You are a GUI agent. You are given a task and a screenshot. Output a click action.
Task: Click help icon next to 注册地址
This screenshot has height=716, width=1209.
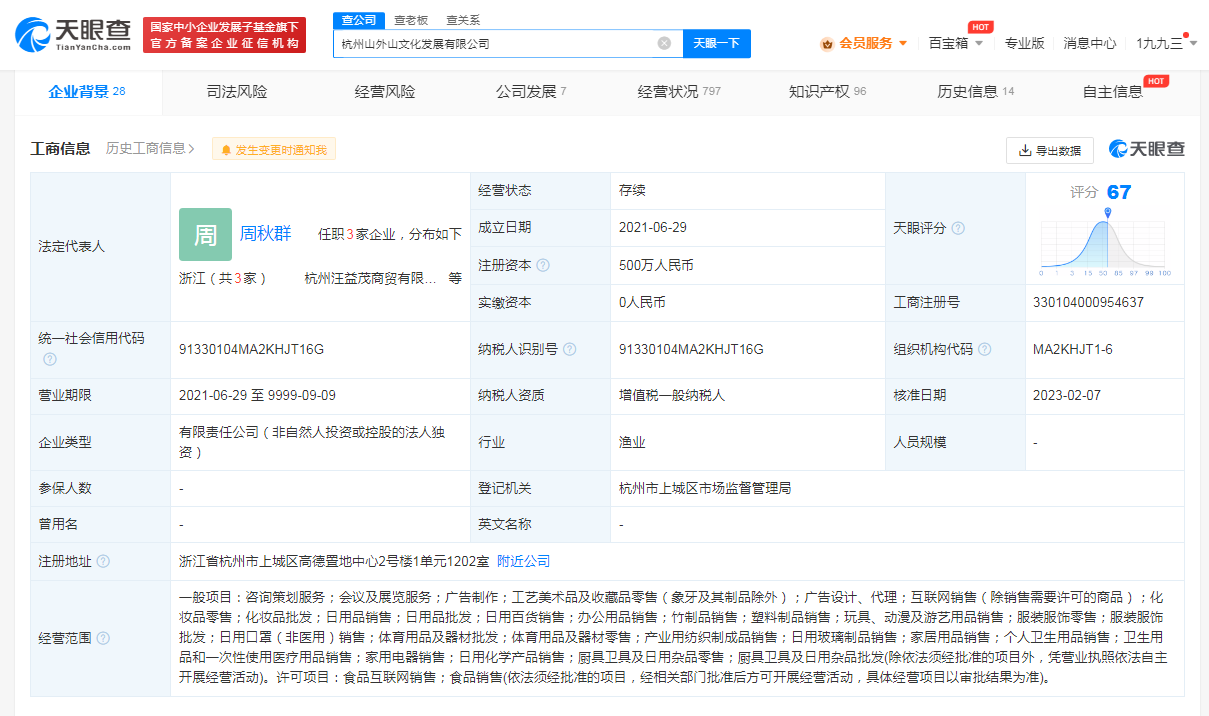point(103,561)
